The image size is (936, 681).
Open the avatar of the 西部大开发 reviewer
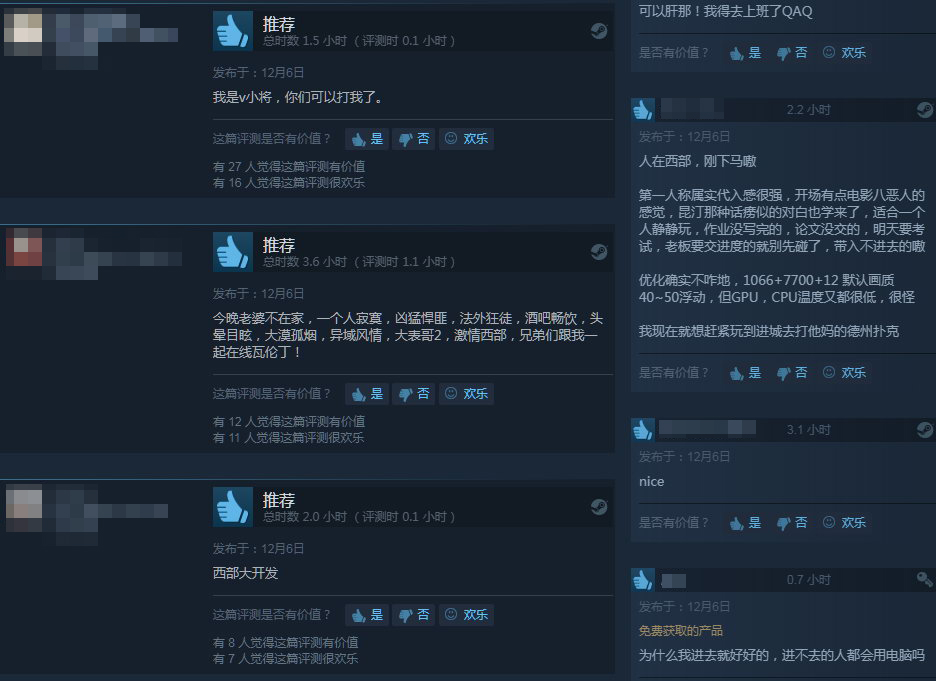(x=24, y=509)
